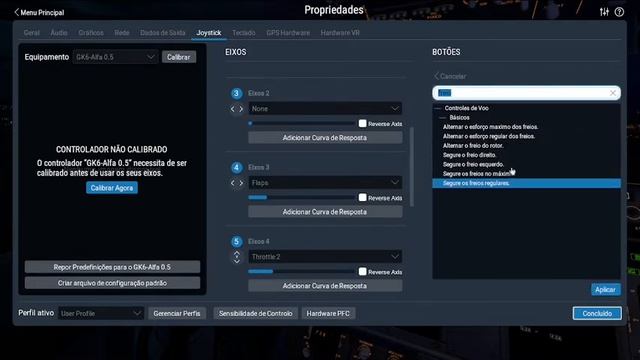The height and width of the screenshot is (360, 640).
Task: Select Segure os freios regulares
Action: 527,183
